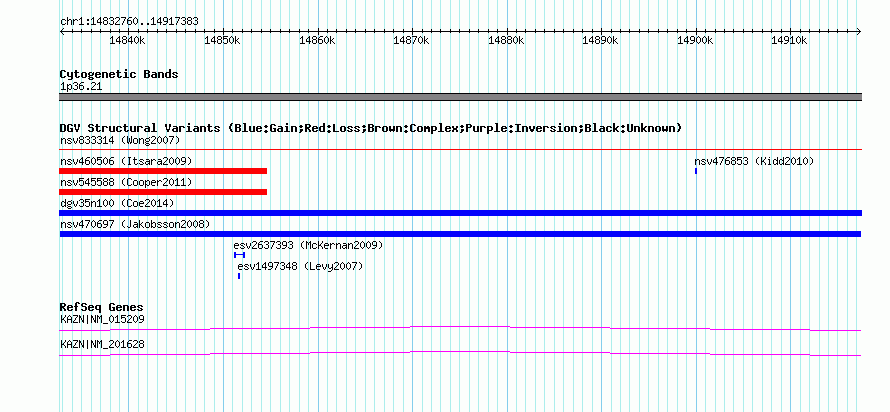Image resolution: width=890 pixels, height=412 pixels.
Task: Click the esv2637393 (McKernan2009) label
Action: click(308, 246)
